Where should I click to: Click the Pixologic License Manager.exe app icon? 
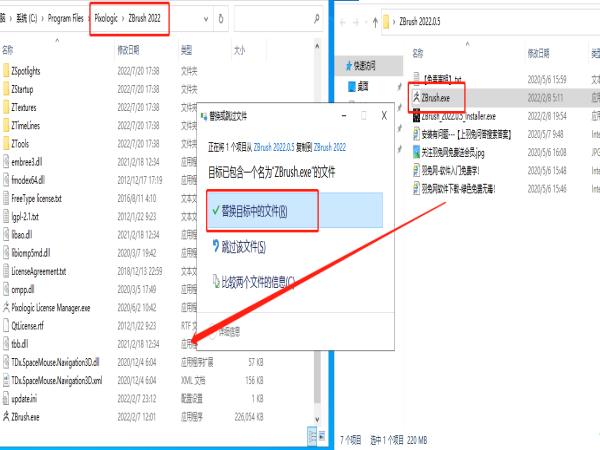pyautogui.click(x=6, y=307)
